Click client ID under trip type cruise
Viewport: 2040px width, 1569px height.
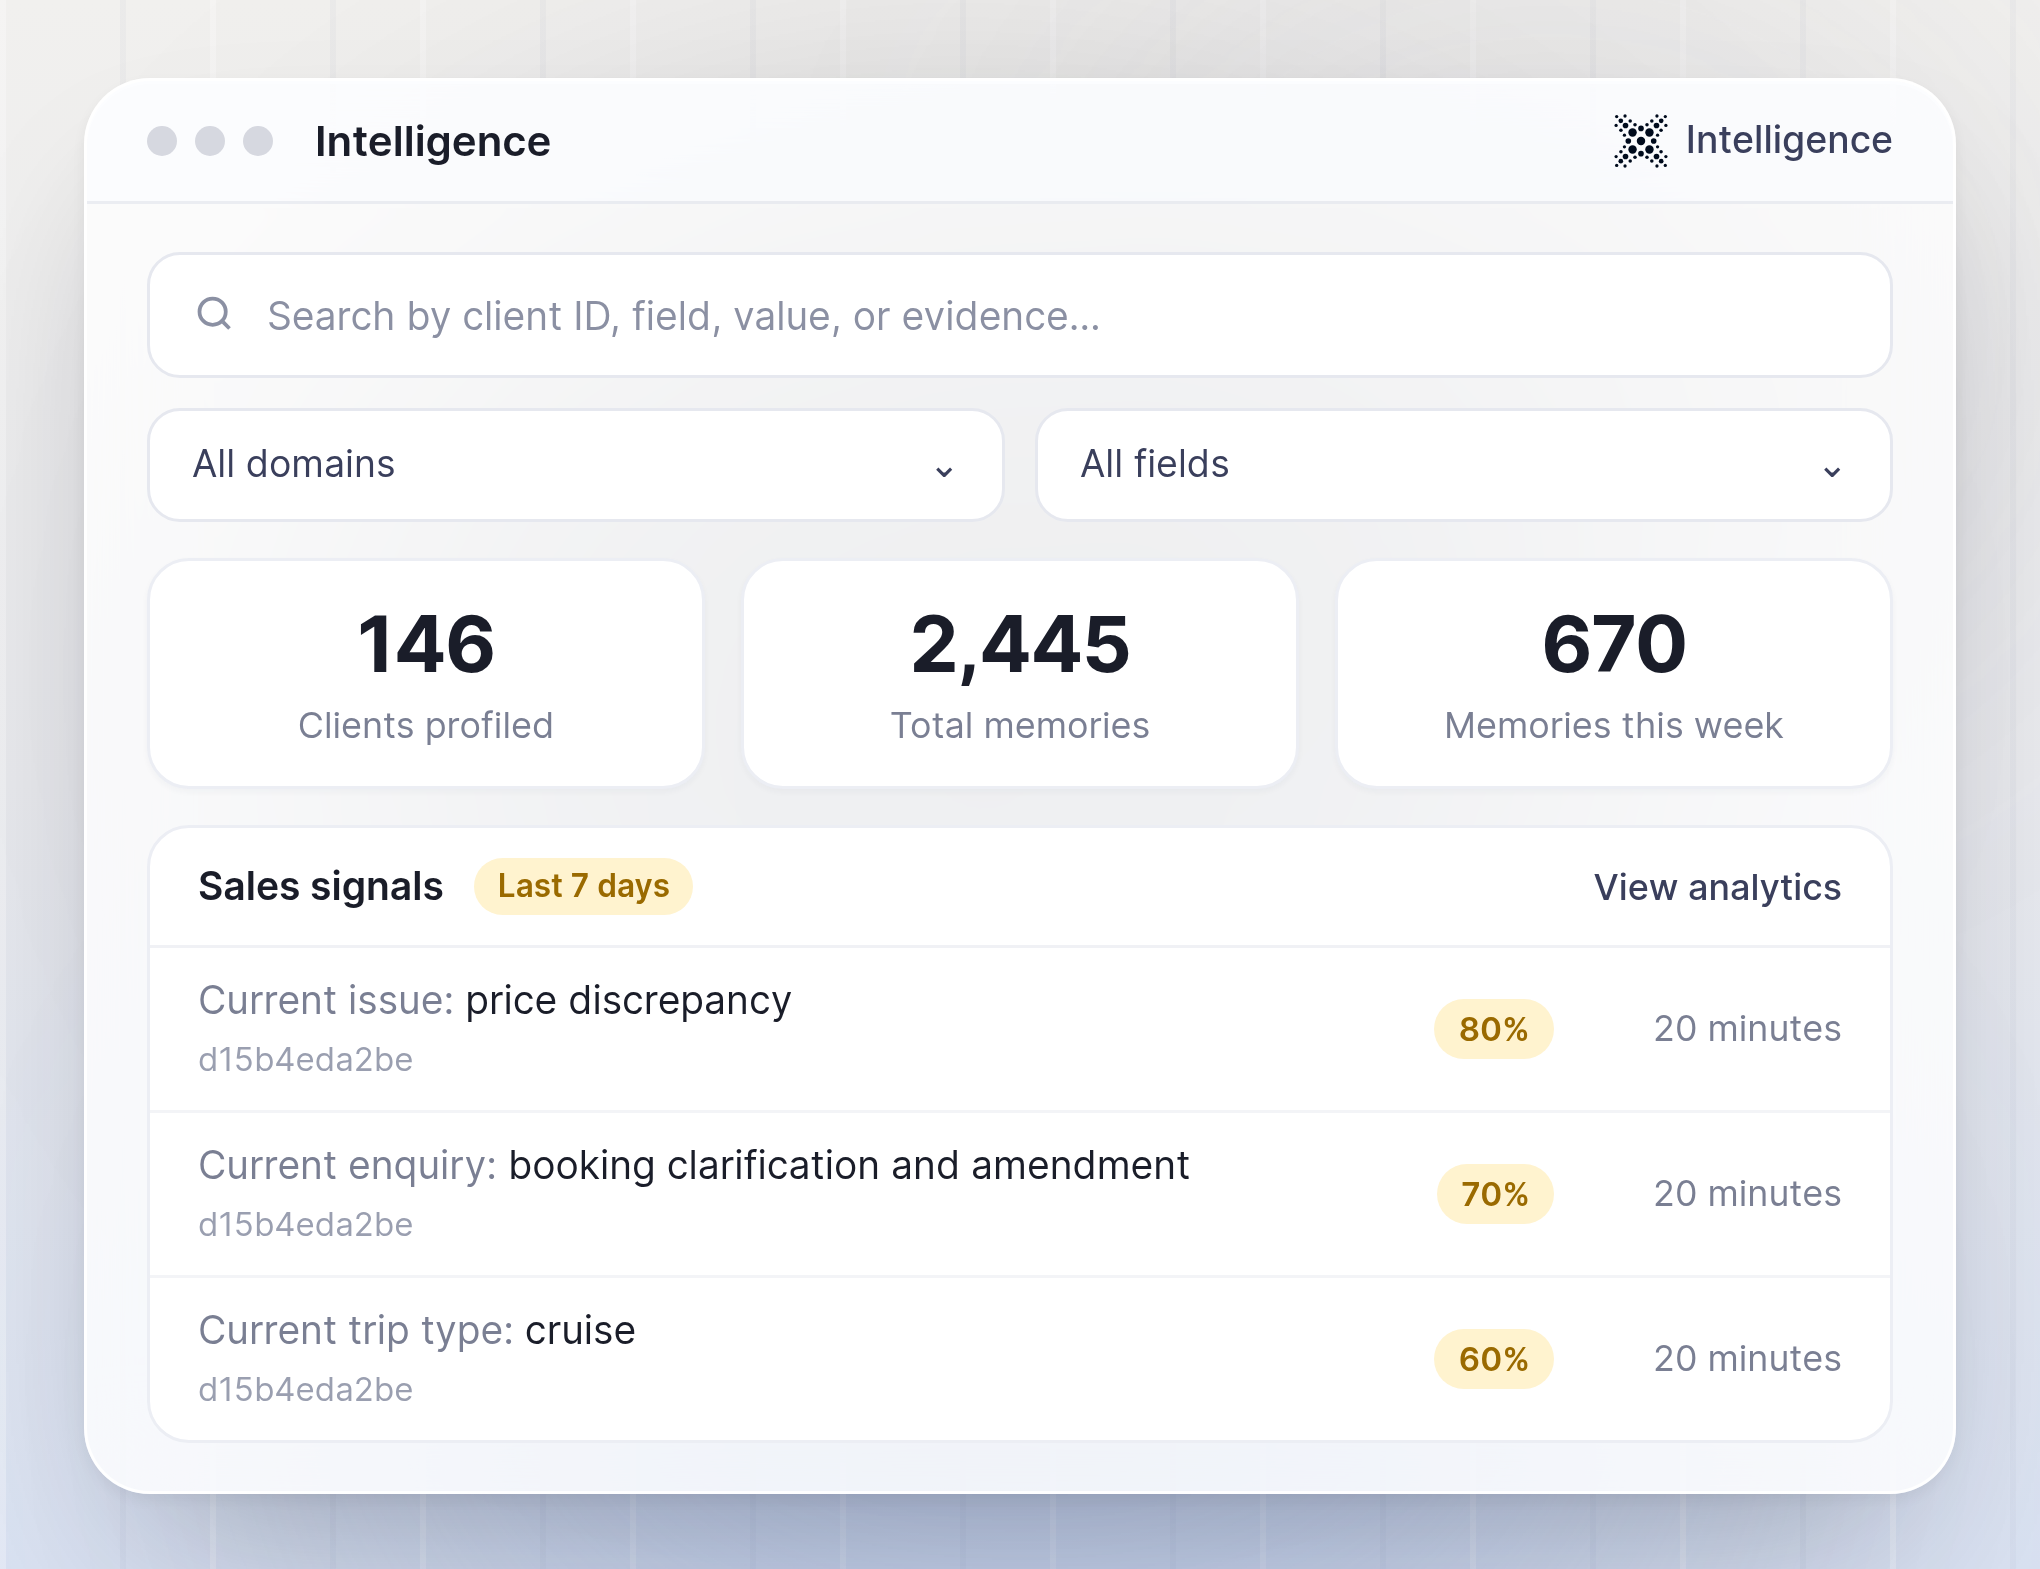[x=305, y=1390]
